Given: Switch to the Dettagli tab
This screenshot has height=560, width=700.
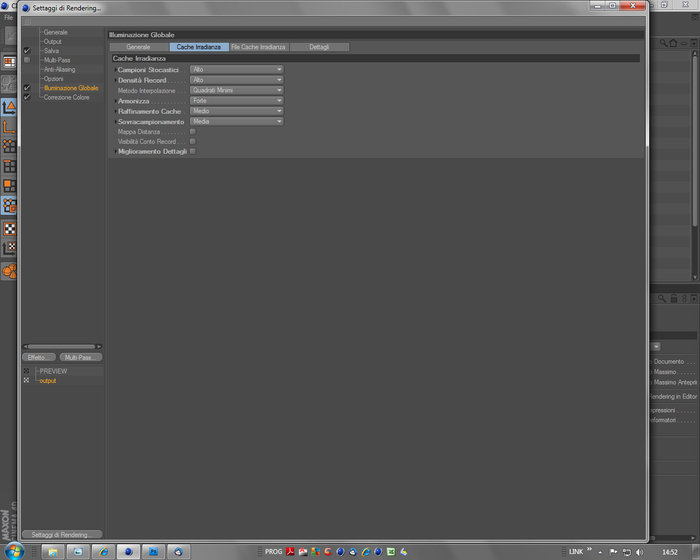Looking at the screenshot, I should (319, 47).
